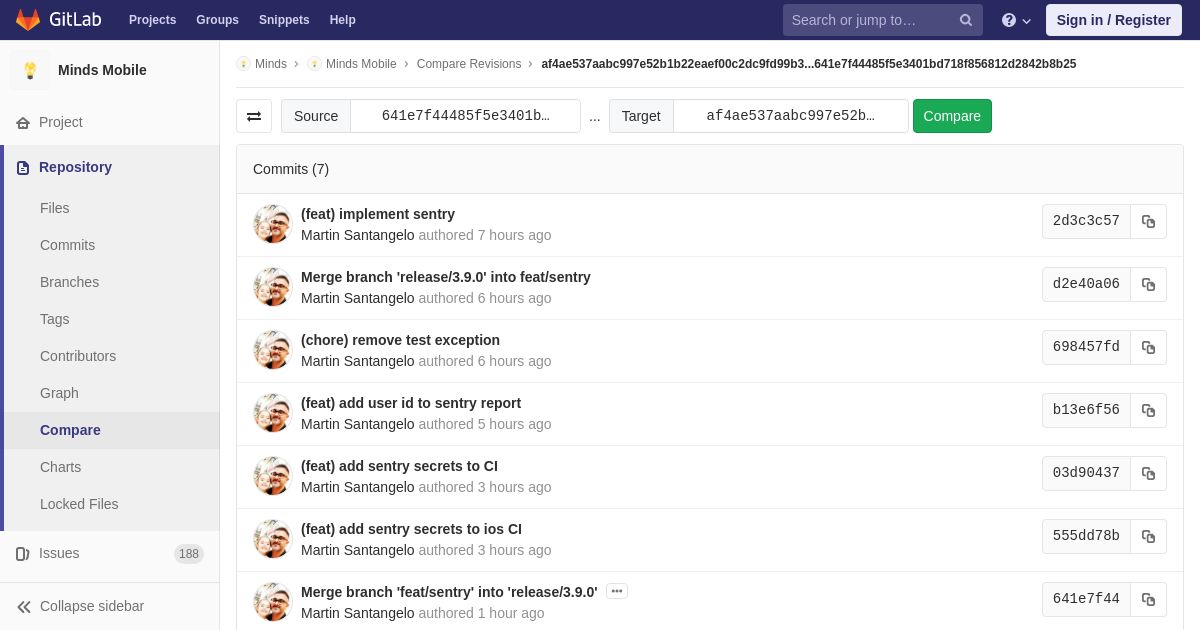Expand the last merge commit description ellipsis
1200x630 pixels.
pos(617,591)
